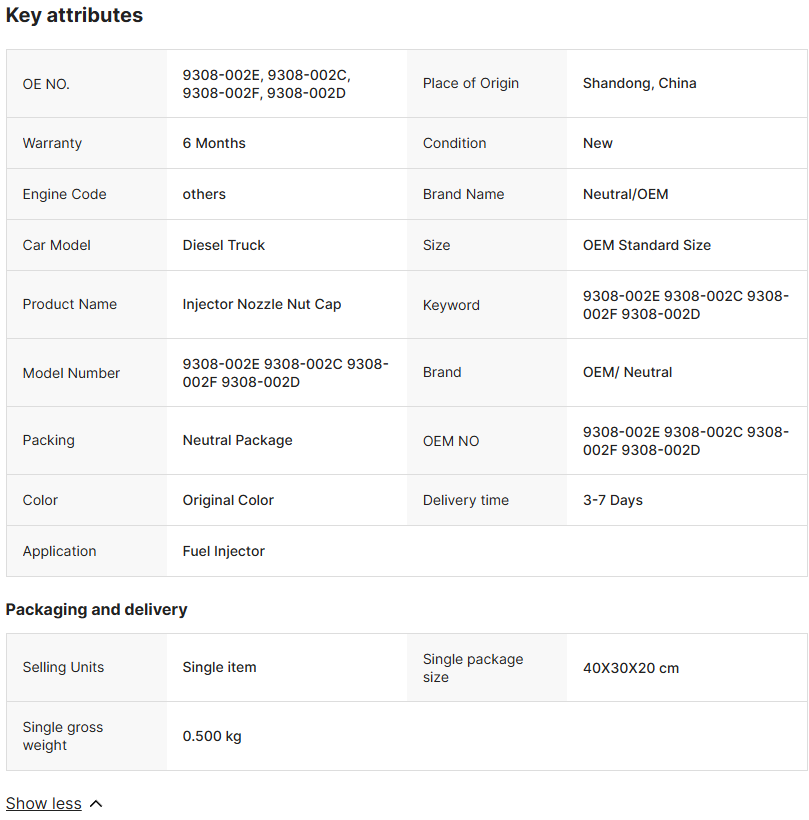Click the Show less link

(x=44, y=804)
